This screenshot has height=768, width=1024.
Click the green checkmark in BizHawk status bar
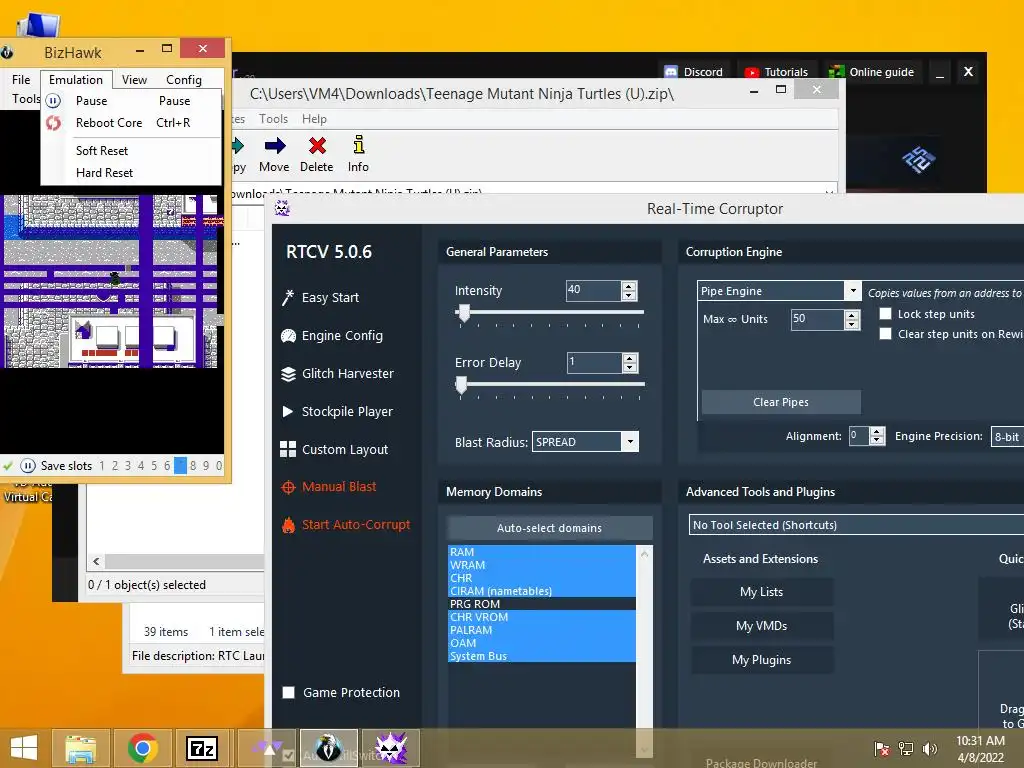click(x=8, y=466)
